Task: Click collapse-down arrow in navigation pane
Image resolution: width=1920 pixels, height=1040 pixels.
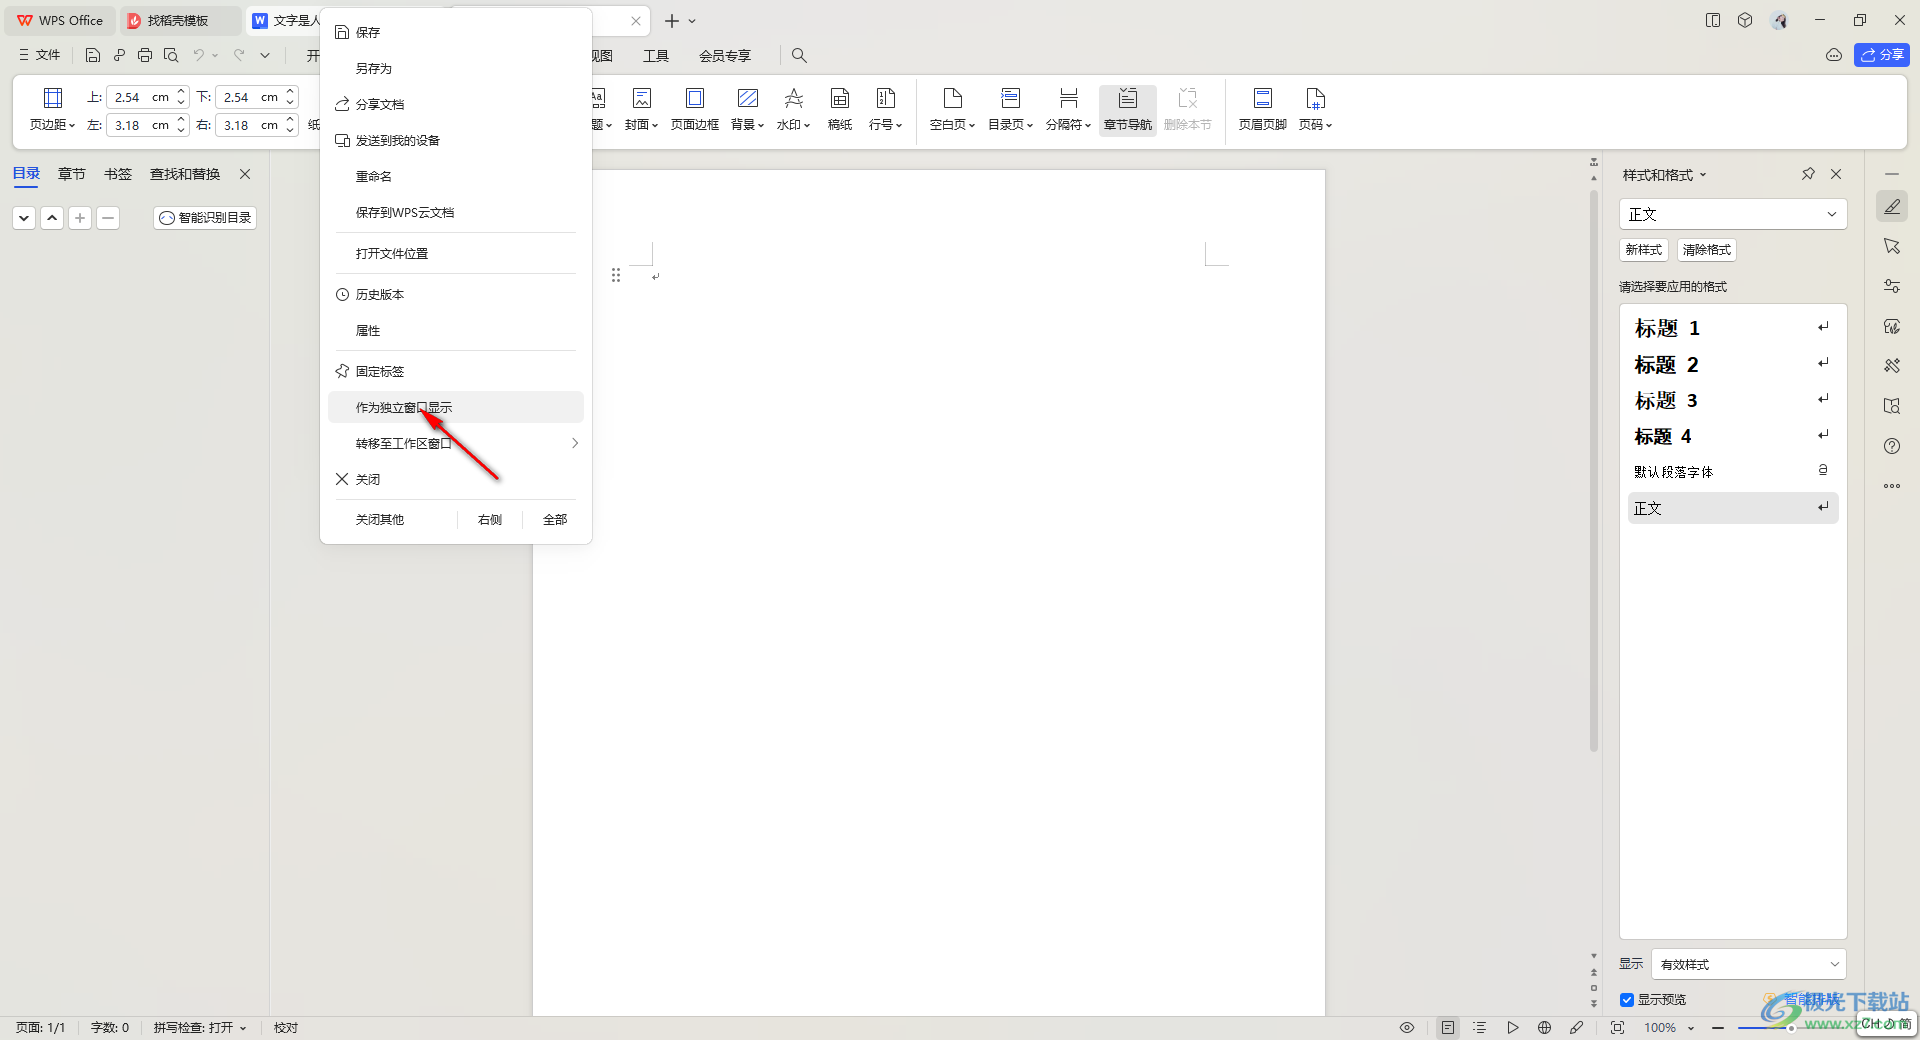Action: pyautogui.click(x=24, y=217)
